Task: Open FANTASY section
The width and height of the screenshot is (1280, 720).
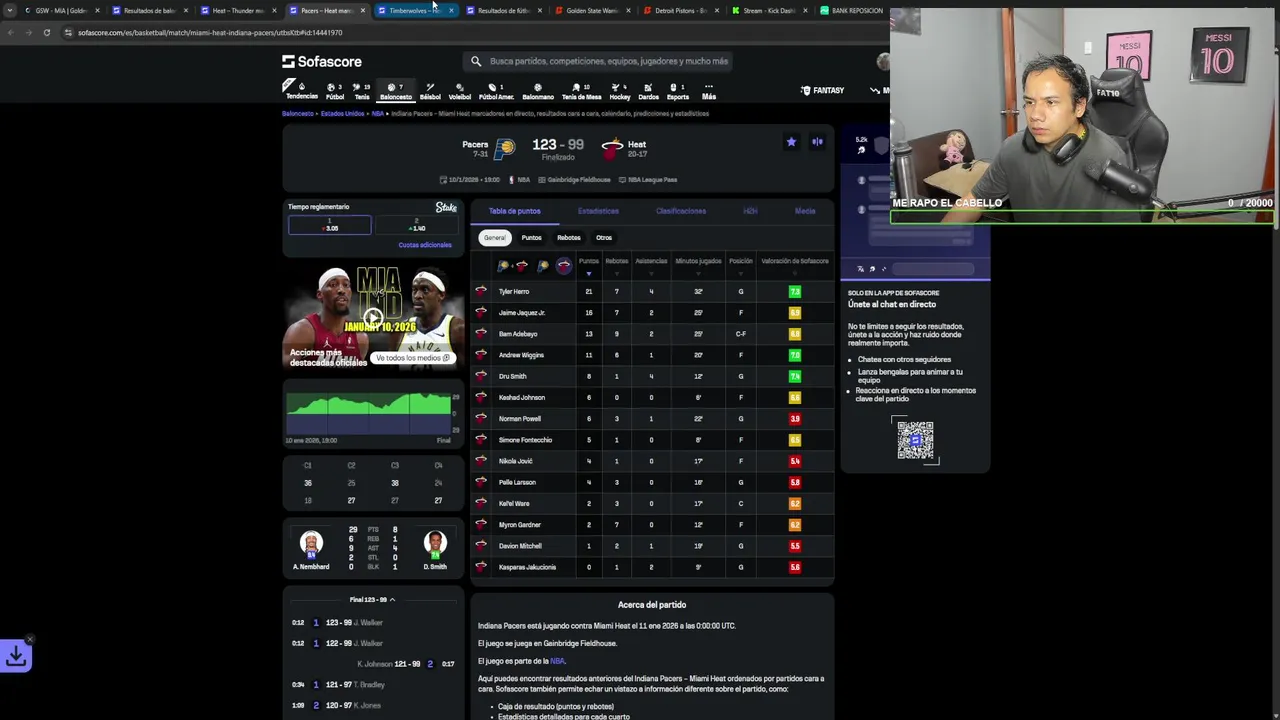Action: pyautogui.click(x=823, y=90)
